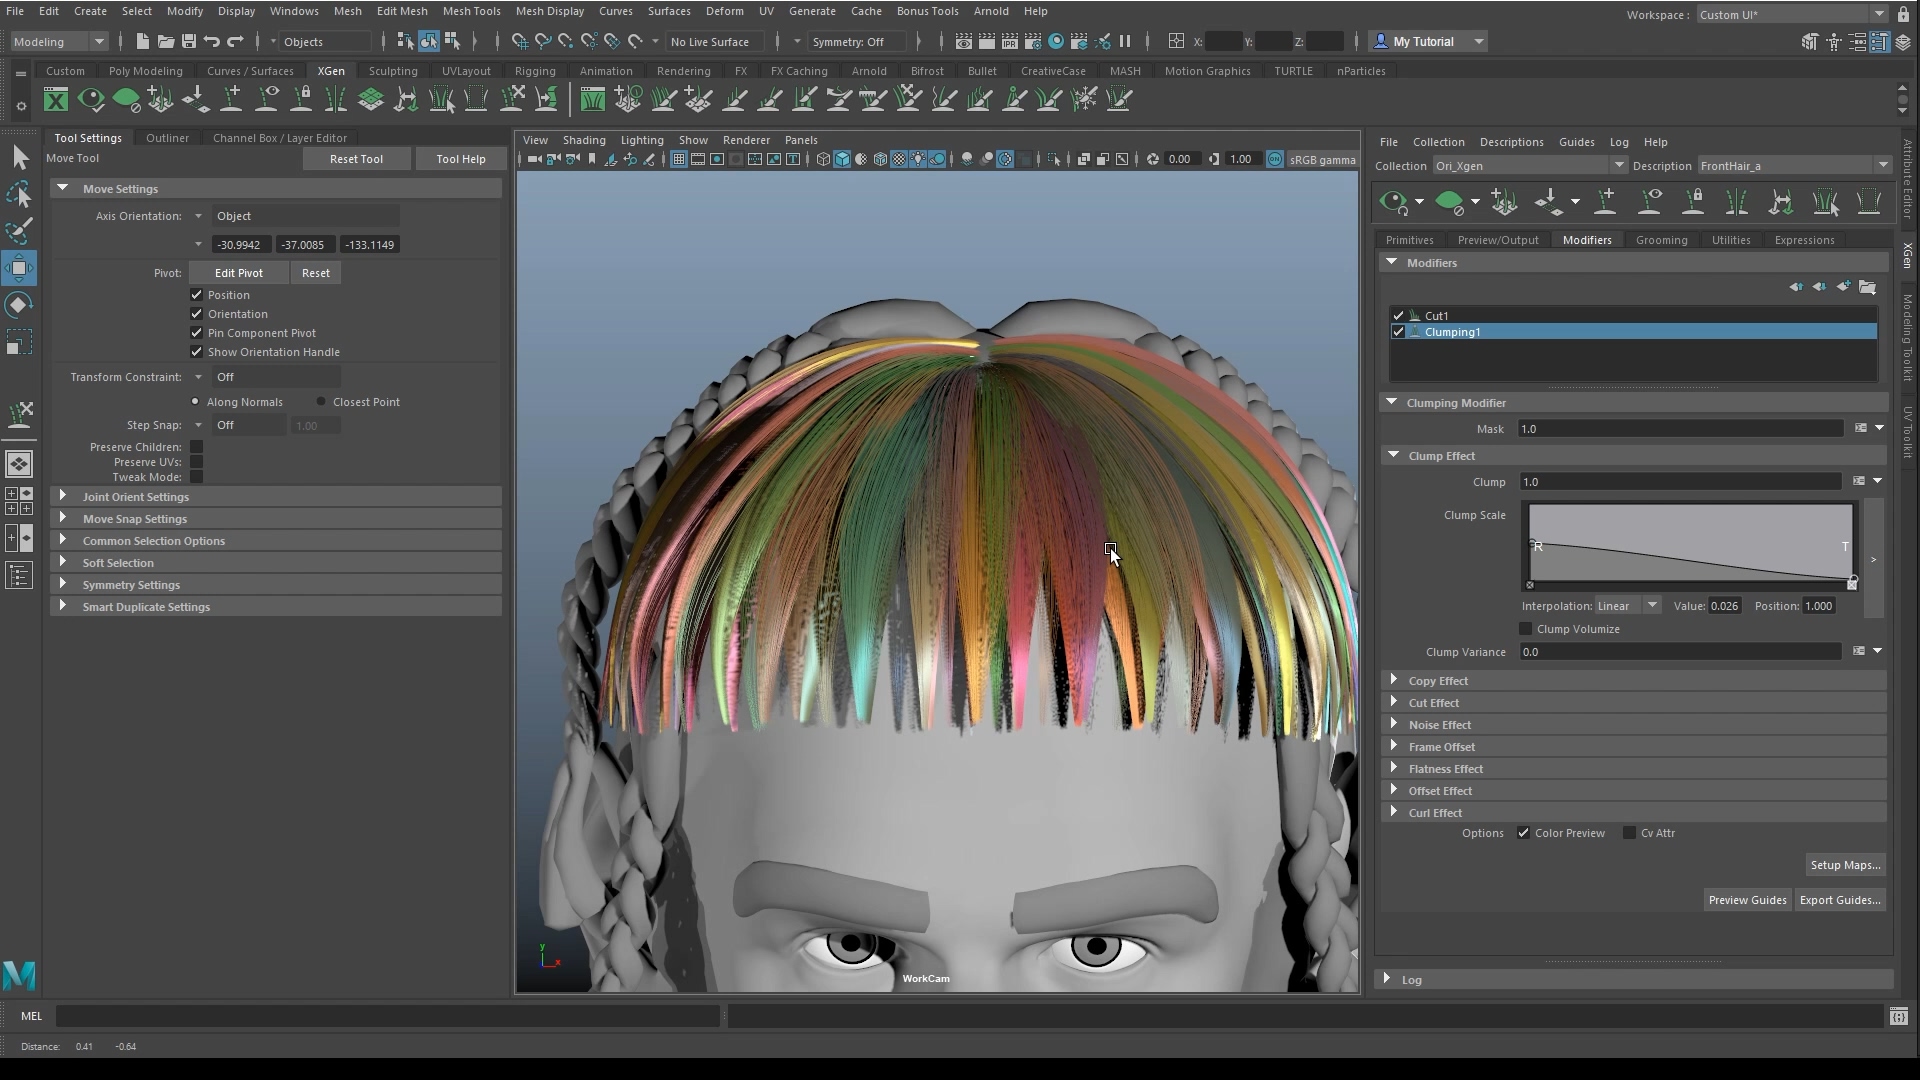Enable the Clump Volumize checkbox
Viewport: 1920px width, 1080px height.
(x=1526, y=629)
